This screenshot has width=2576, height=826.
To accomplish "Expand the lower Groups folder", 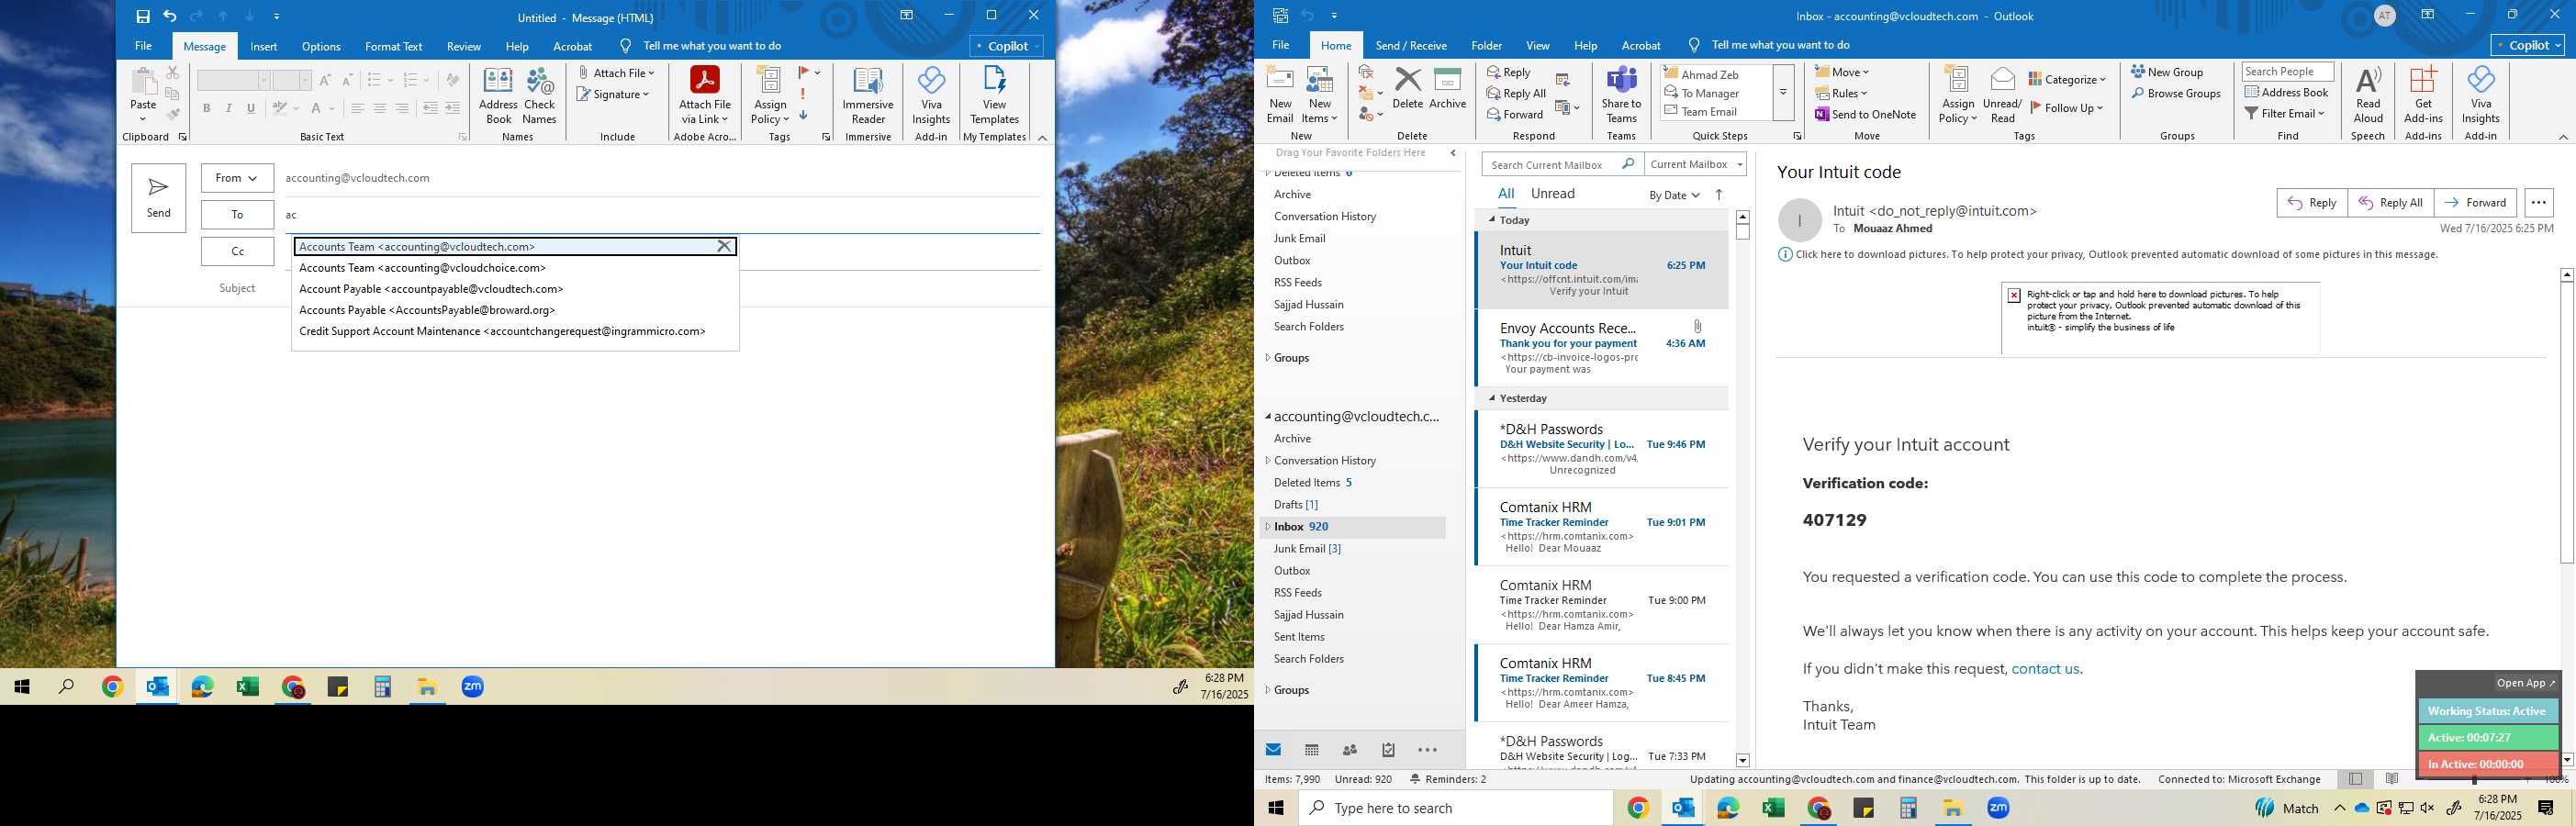I will (1268, 690).
